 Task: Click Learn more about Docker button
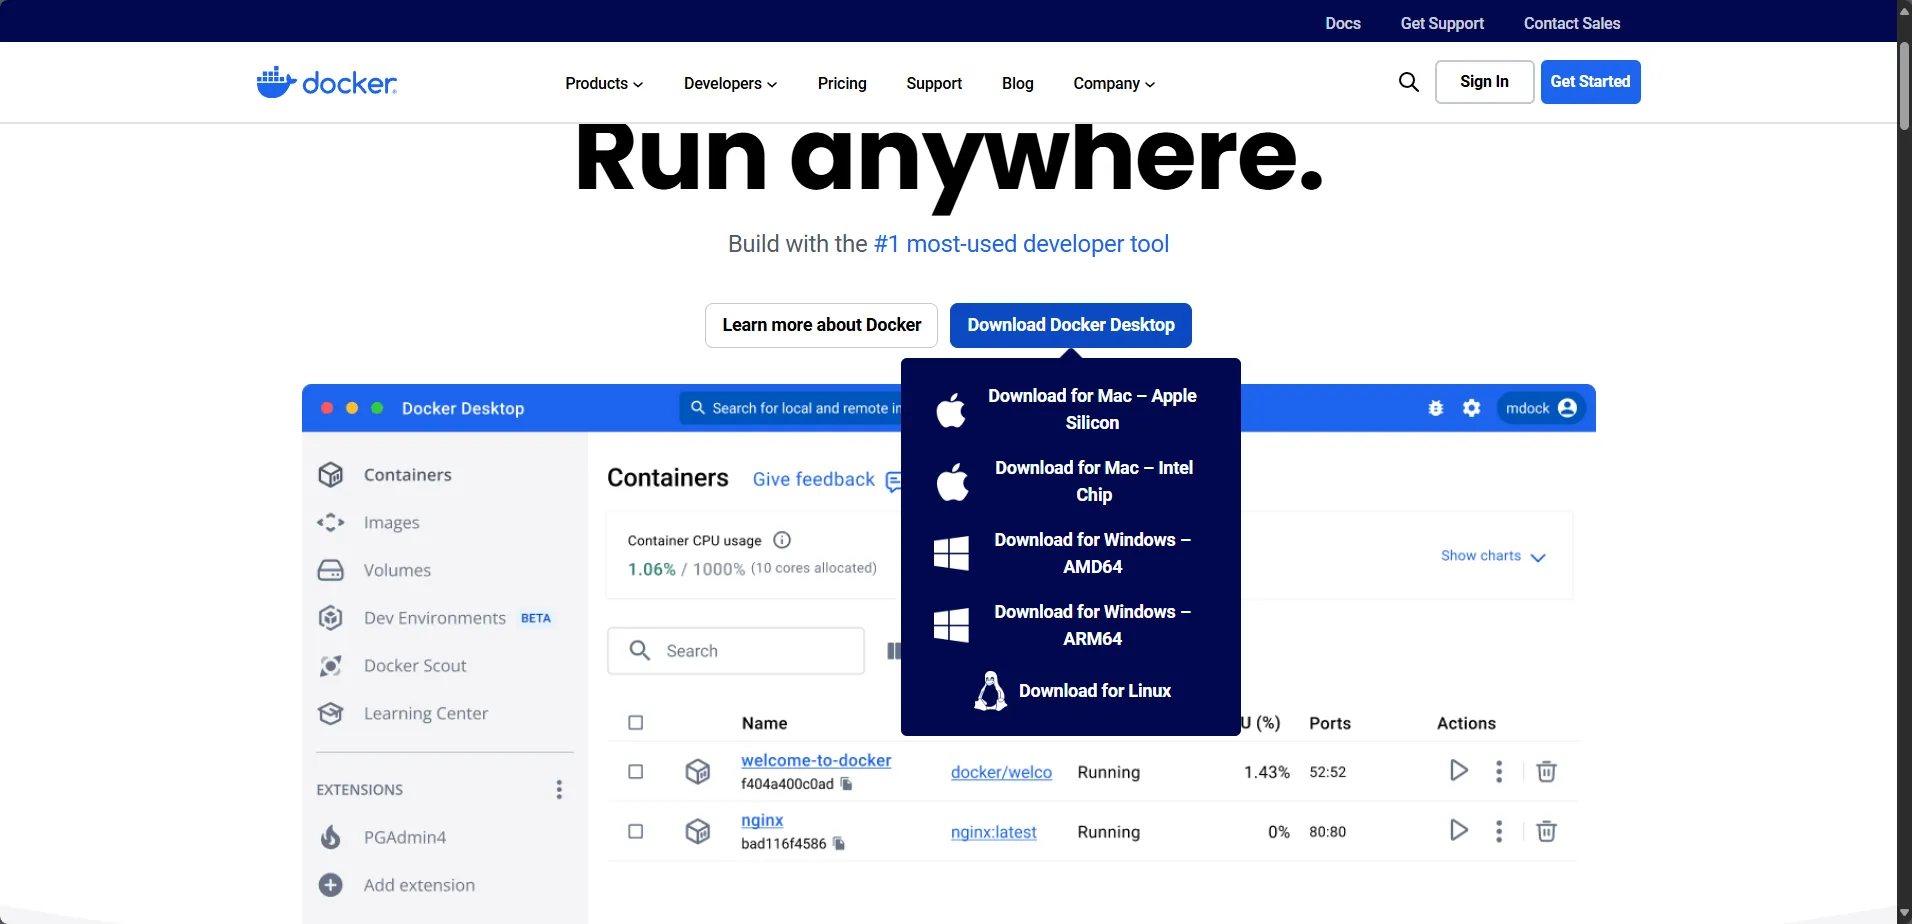821,325
